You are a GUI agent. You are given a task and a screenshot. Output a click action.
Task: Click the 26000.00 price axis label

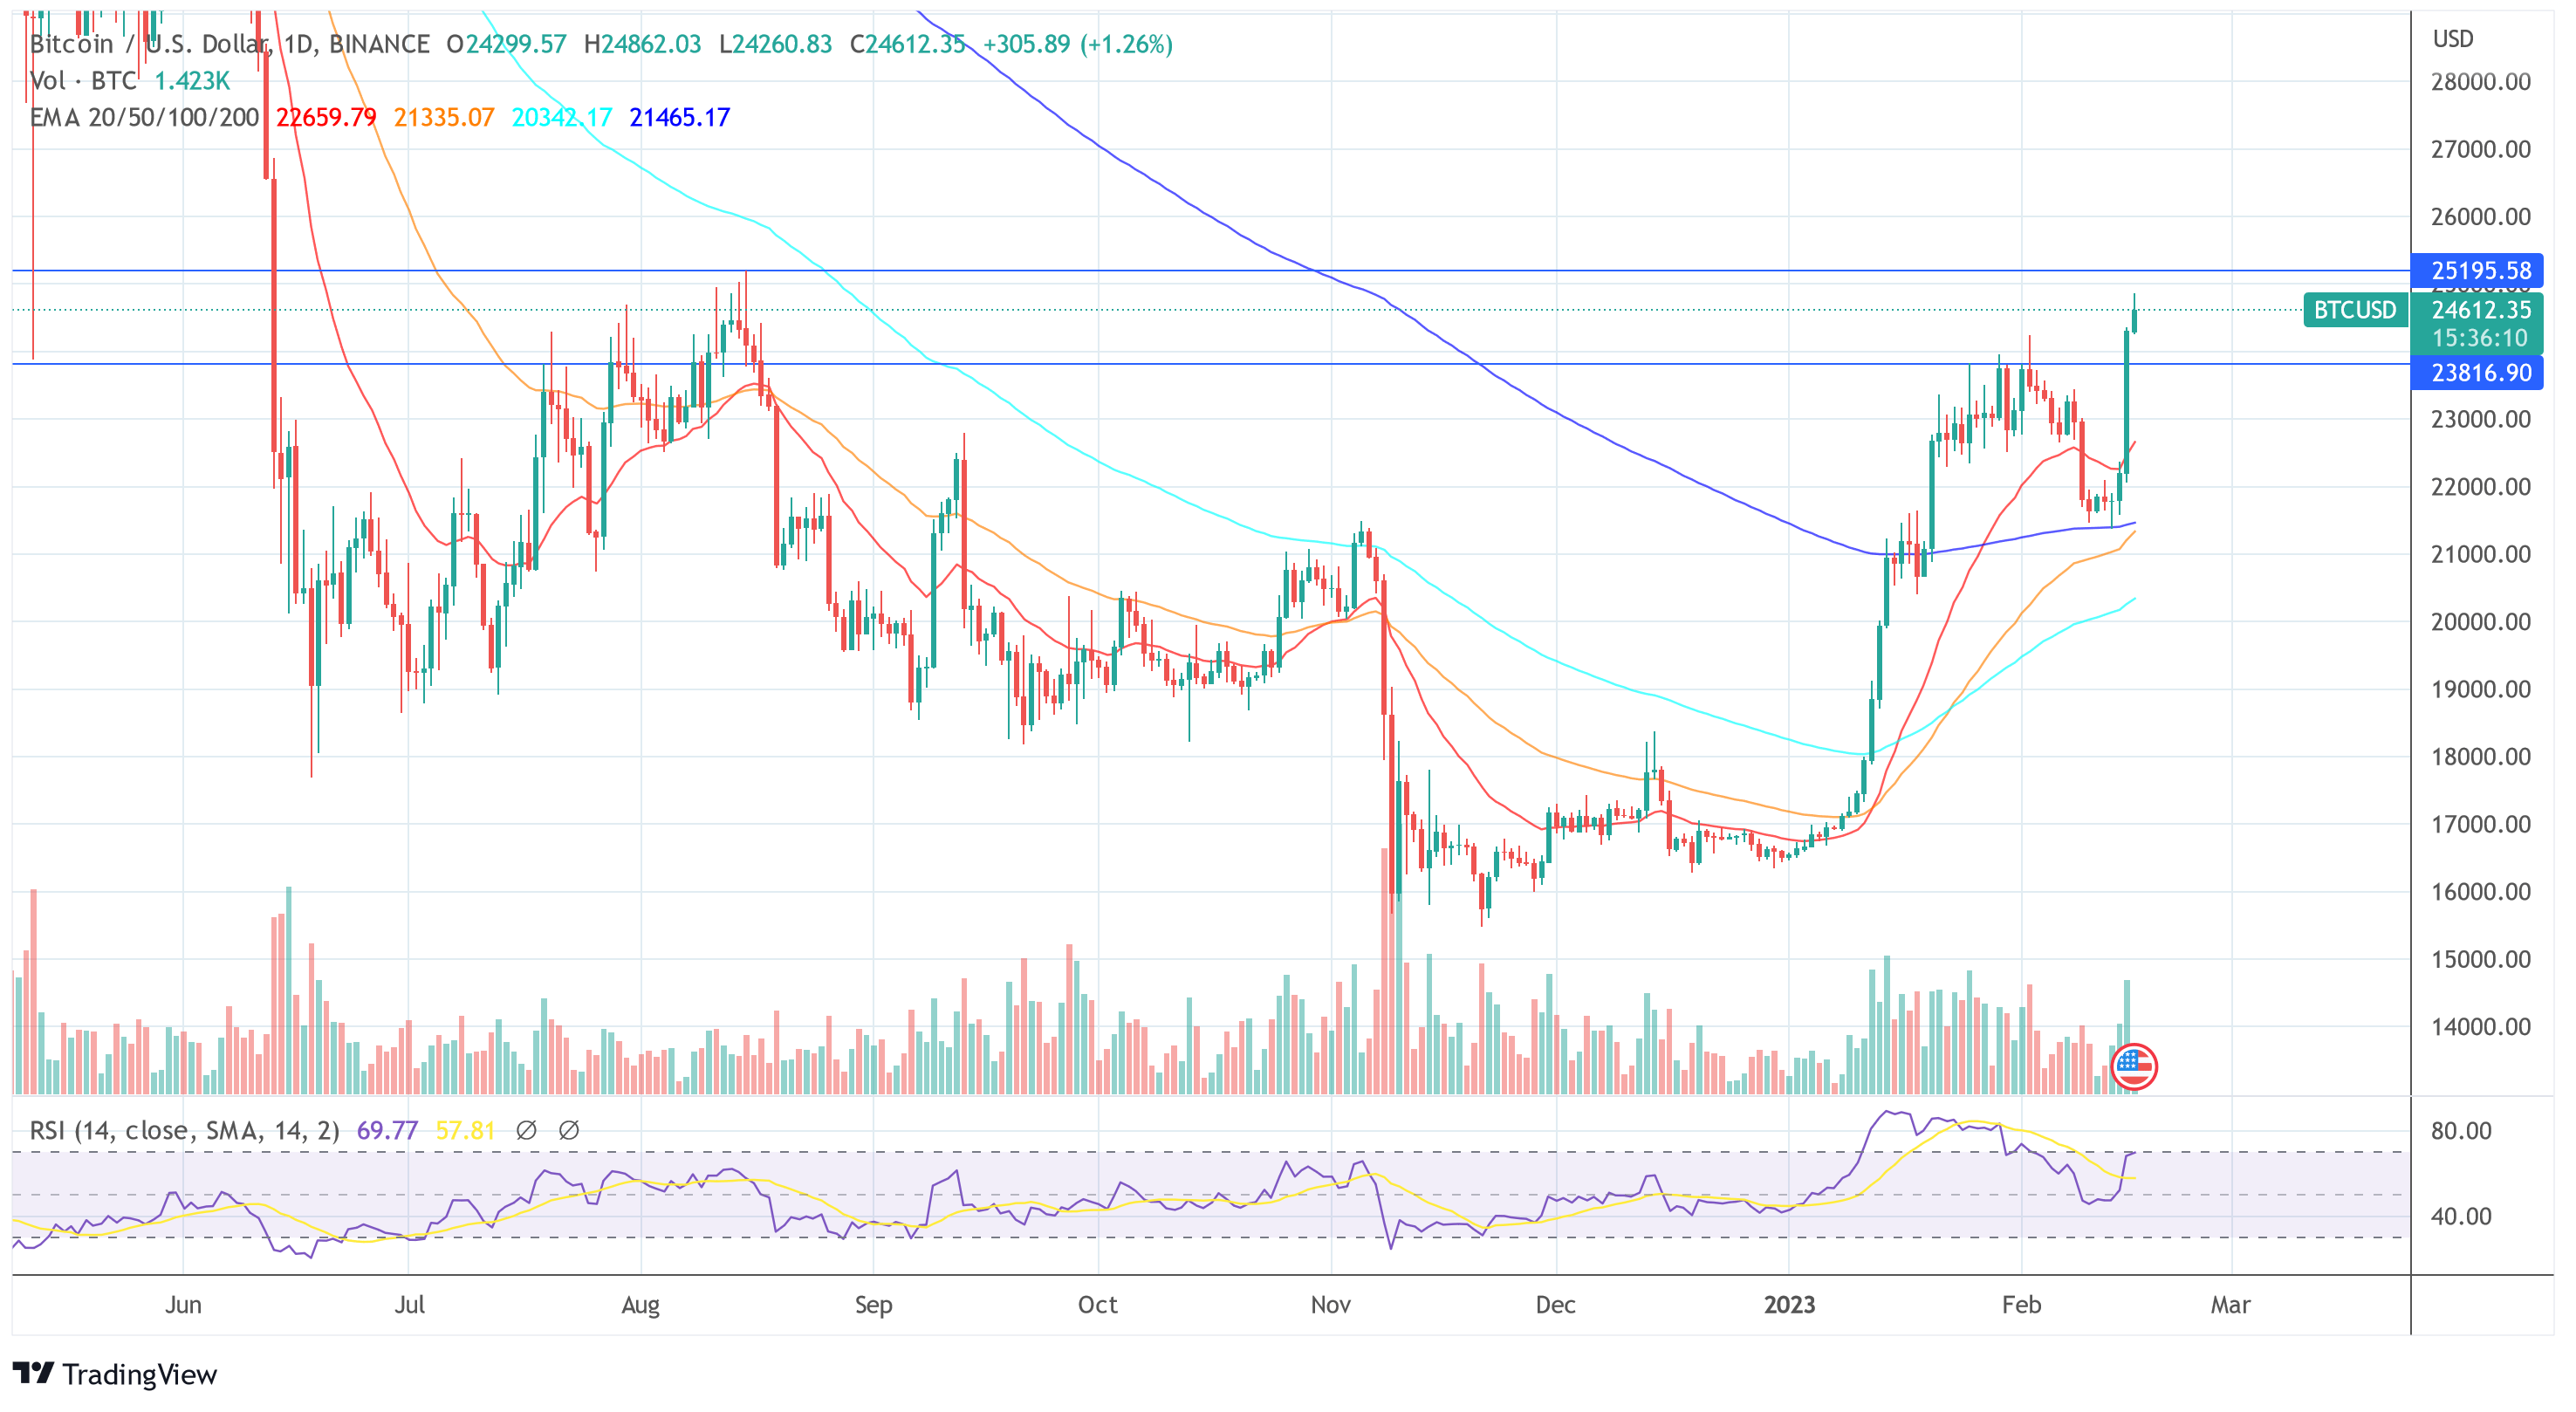2481,217
